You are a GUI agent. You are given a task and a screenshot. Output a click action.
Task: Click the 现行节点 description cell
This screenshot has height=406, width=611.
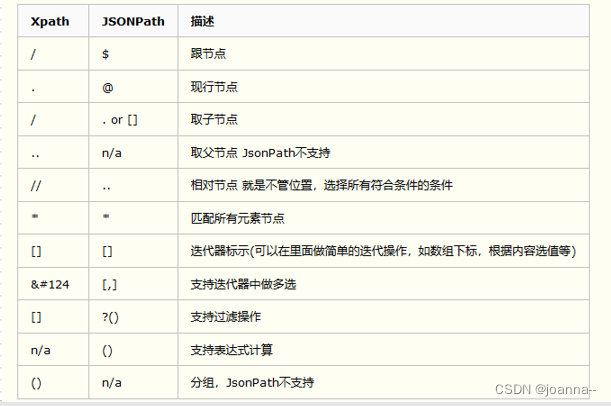[x=383, y=86]
